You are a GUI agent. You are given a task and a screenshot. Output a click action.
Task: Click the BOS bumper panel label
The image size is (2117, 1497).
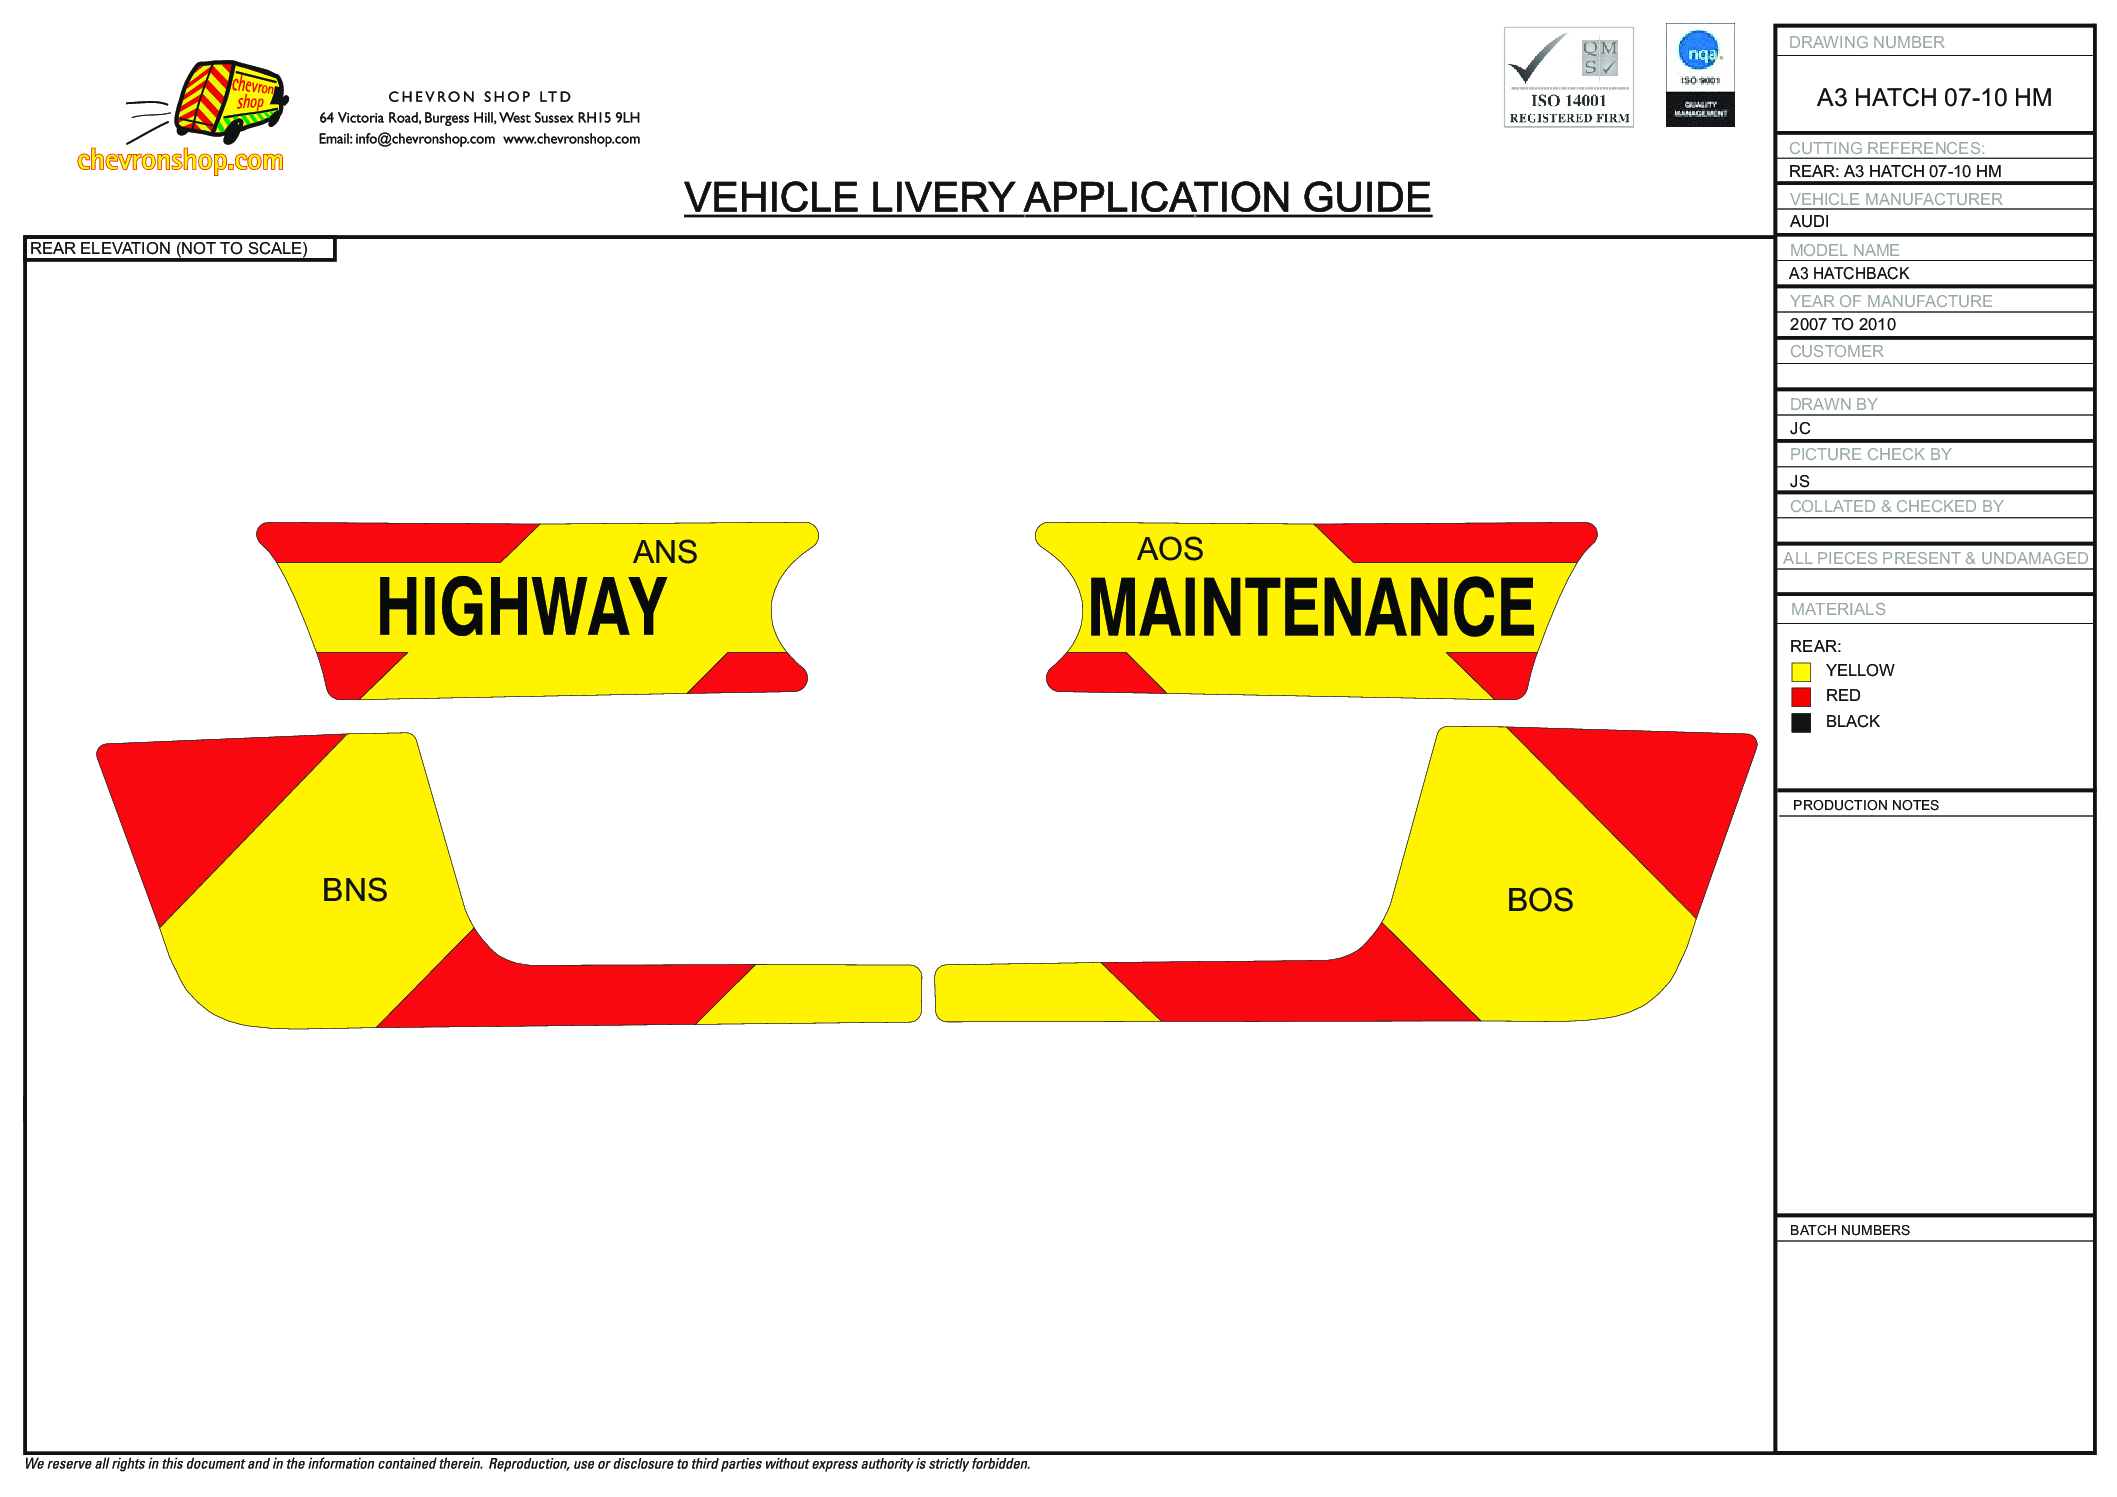(x=1539, y=900)
